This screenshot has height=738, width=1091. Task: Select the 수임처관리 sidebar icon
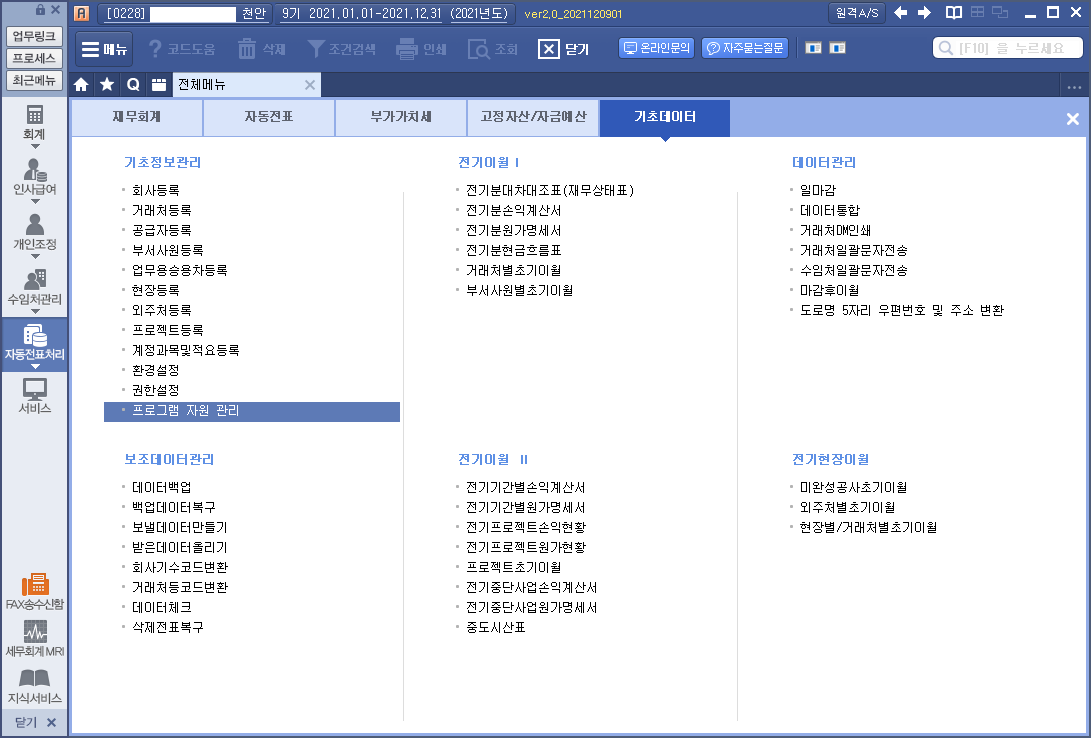(34, 284)
